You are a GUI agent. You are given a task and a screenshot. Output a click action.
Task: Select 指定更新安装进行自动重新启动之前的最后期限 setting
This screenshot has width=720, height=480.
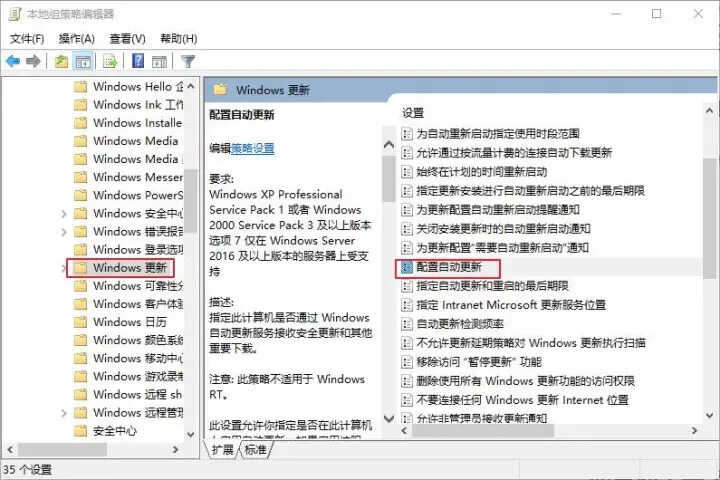[x=530, y=191]
